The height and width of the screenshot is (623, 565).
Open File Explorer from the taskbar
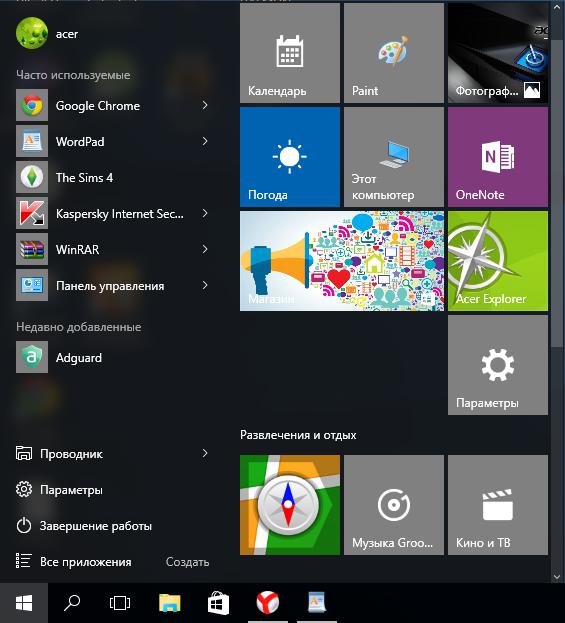(170, 603)
